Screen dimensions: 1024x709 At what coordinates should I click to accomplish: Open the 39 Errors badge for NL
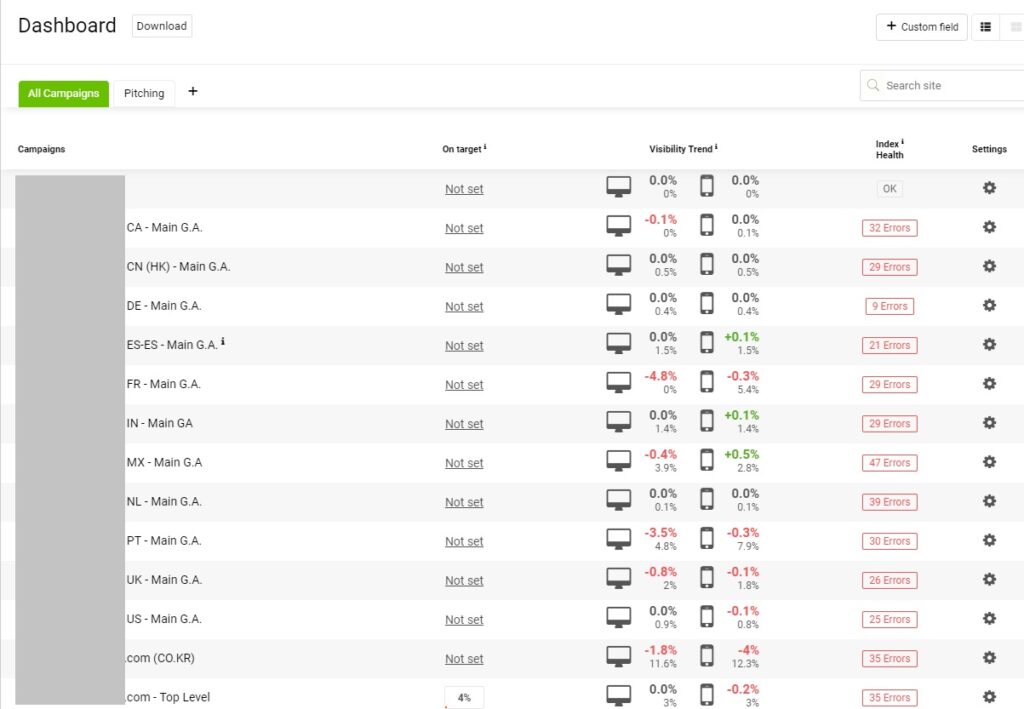click(x=889, y=502)
